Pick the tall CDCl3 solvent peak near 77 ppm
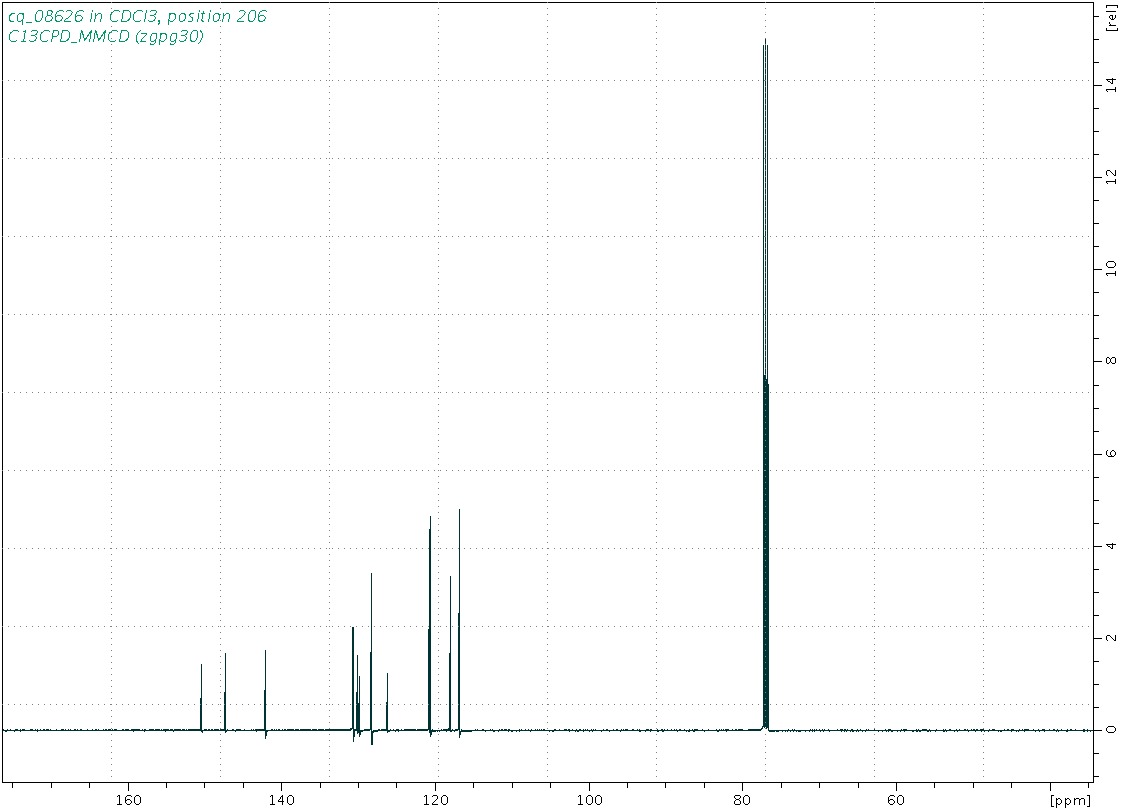The height and width of the screenshot is (811, 1124). tap(766, 384)
